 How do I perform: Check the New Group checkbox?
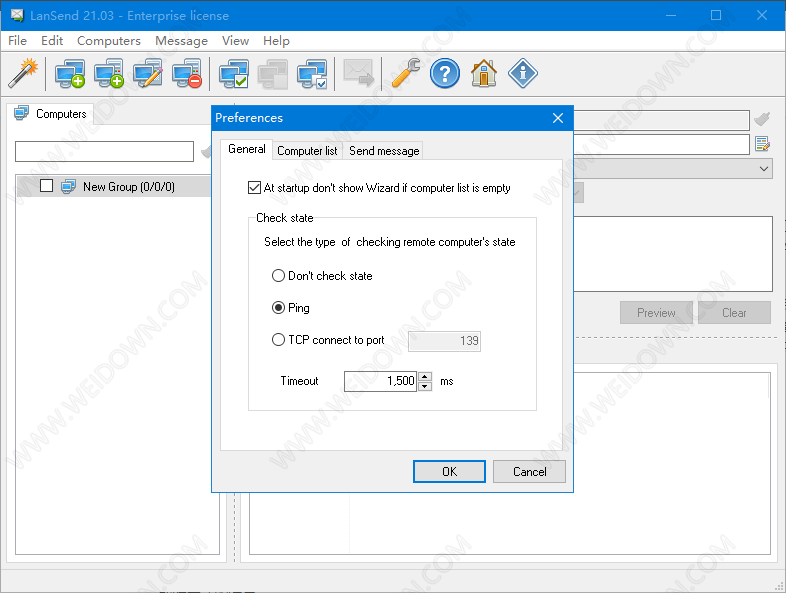pos(46,186)
